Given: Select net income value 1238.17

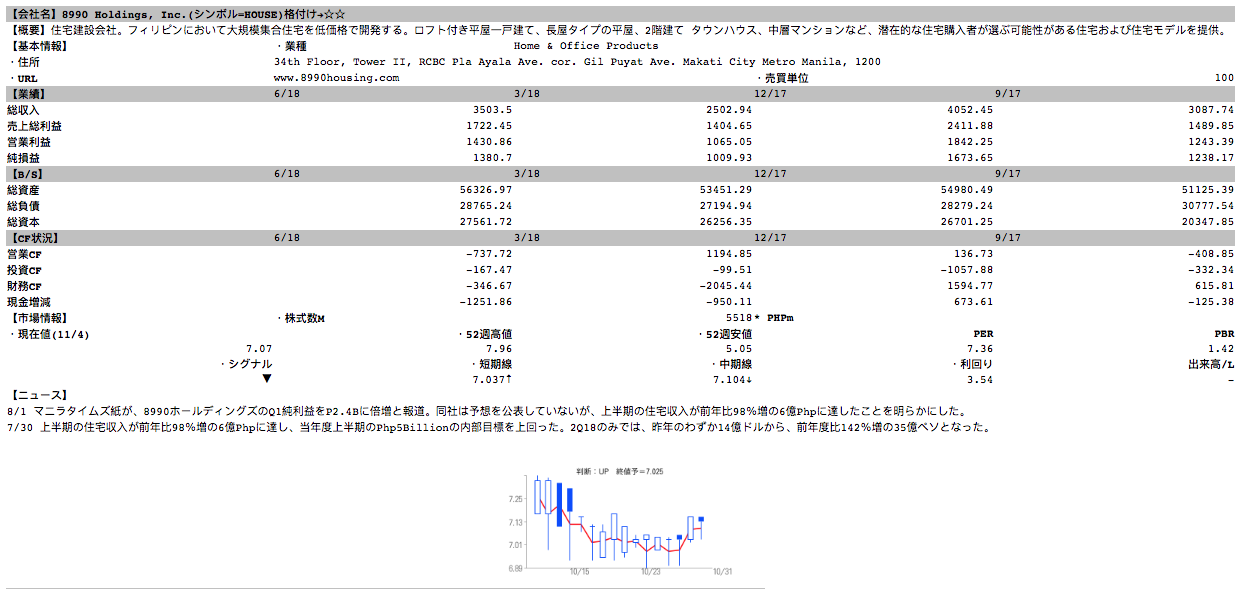Looking at the screenshot, I should click(1211, 158).
